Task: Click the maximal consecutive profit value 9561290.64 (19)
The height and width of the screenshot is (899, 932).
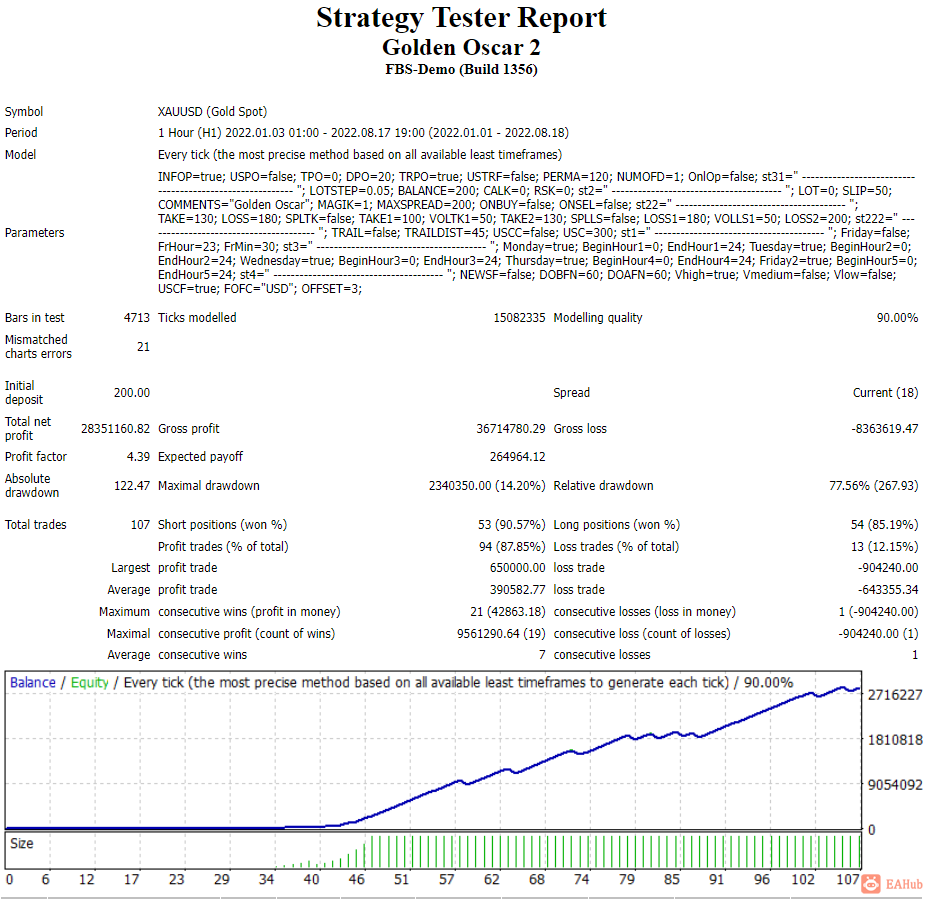Action: point(501,634)
